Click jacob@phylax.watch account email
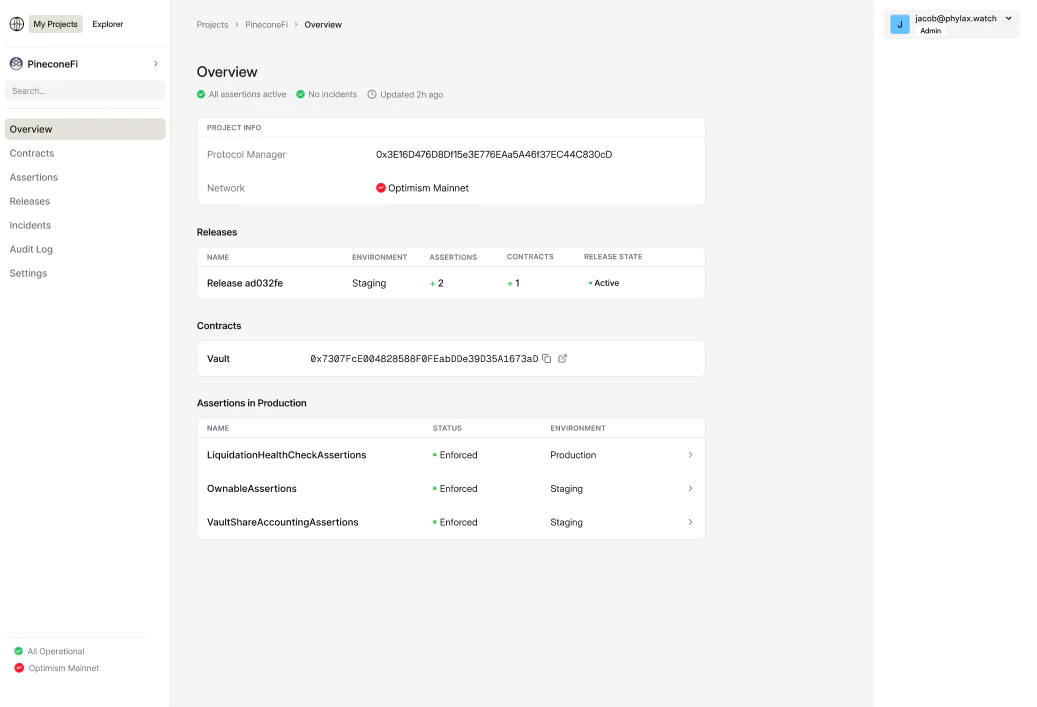 click(x=956, y=19)
